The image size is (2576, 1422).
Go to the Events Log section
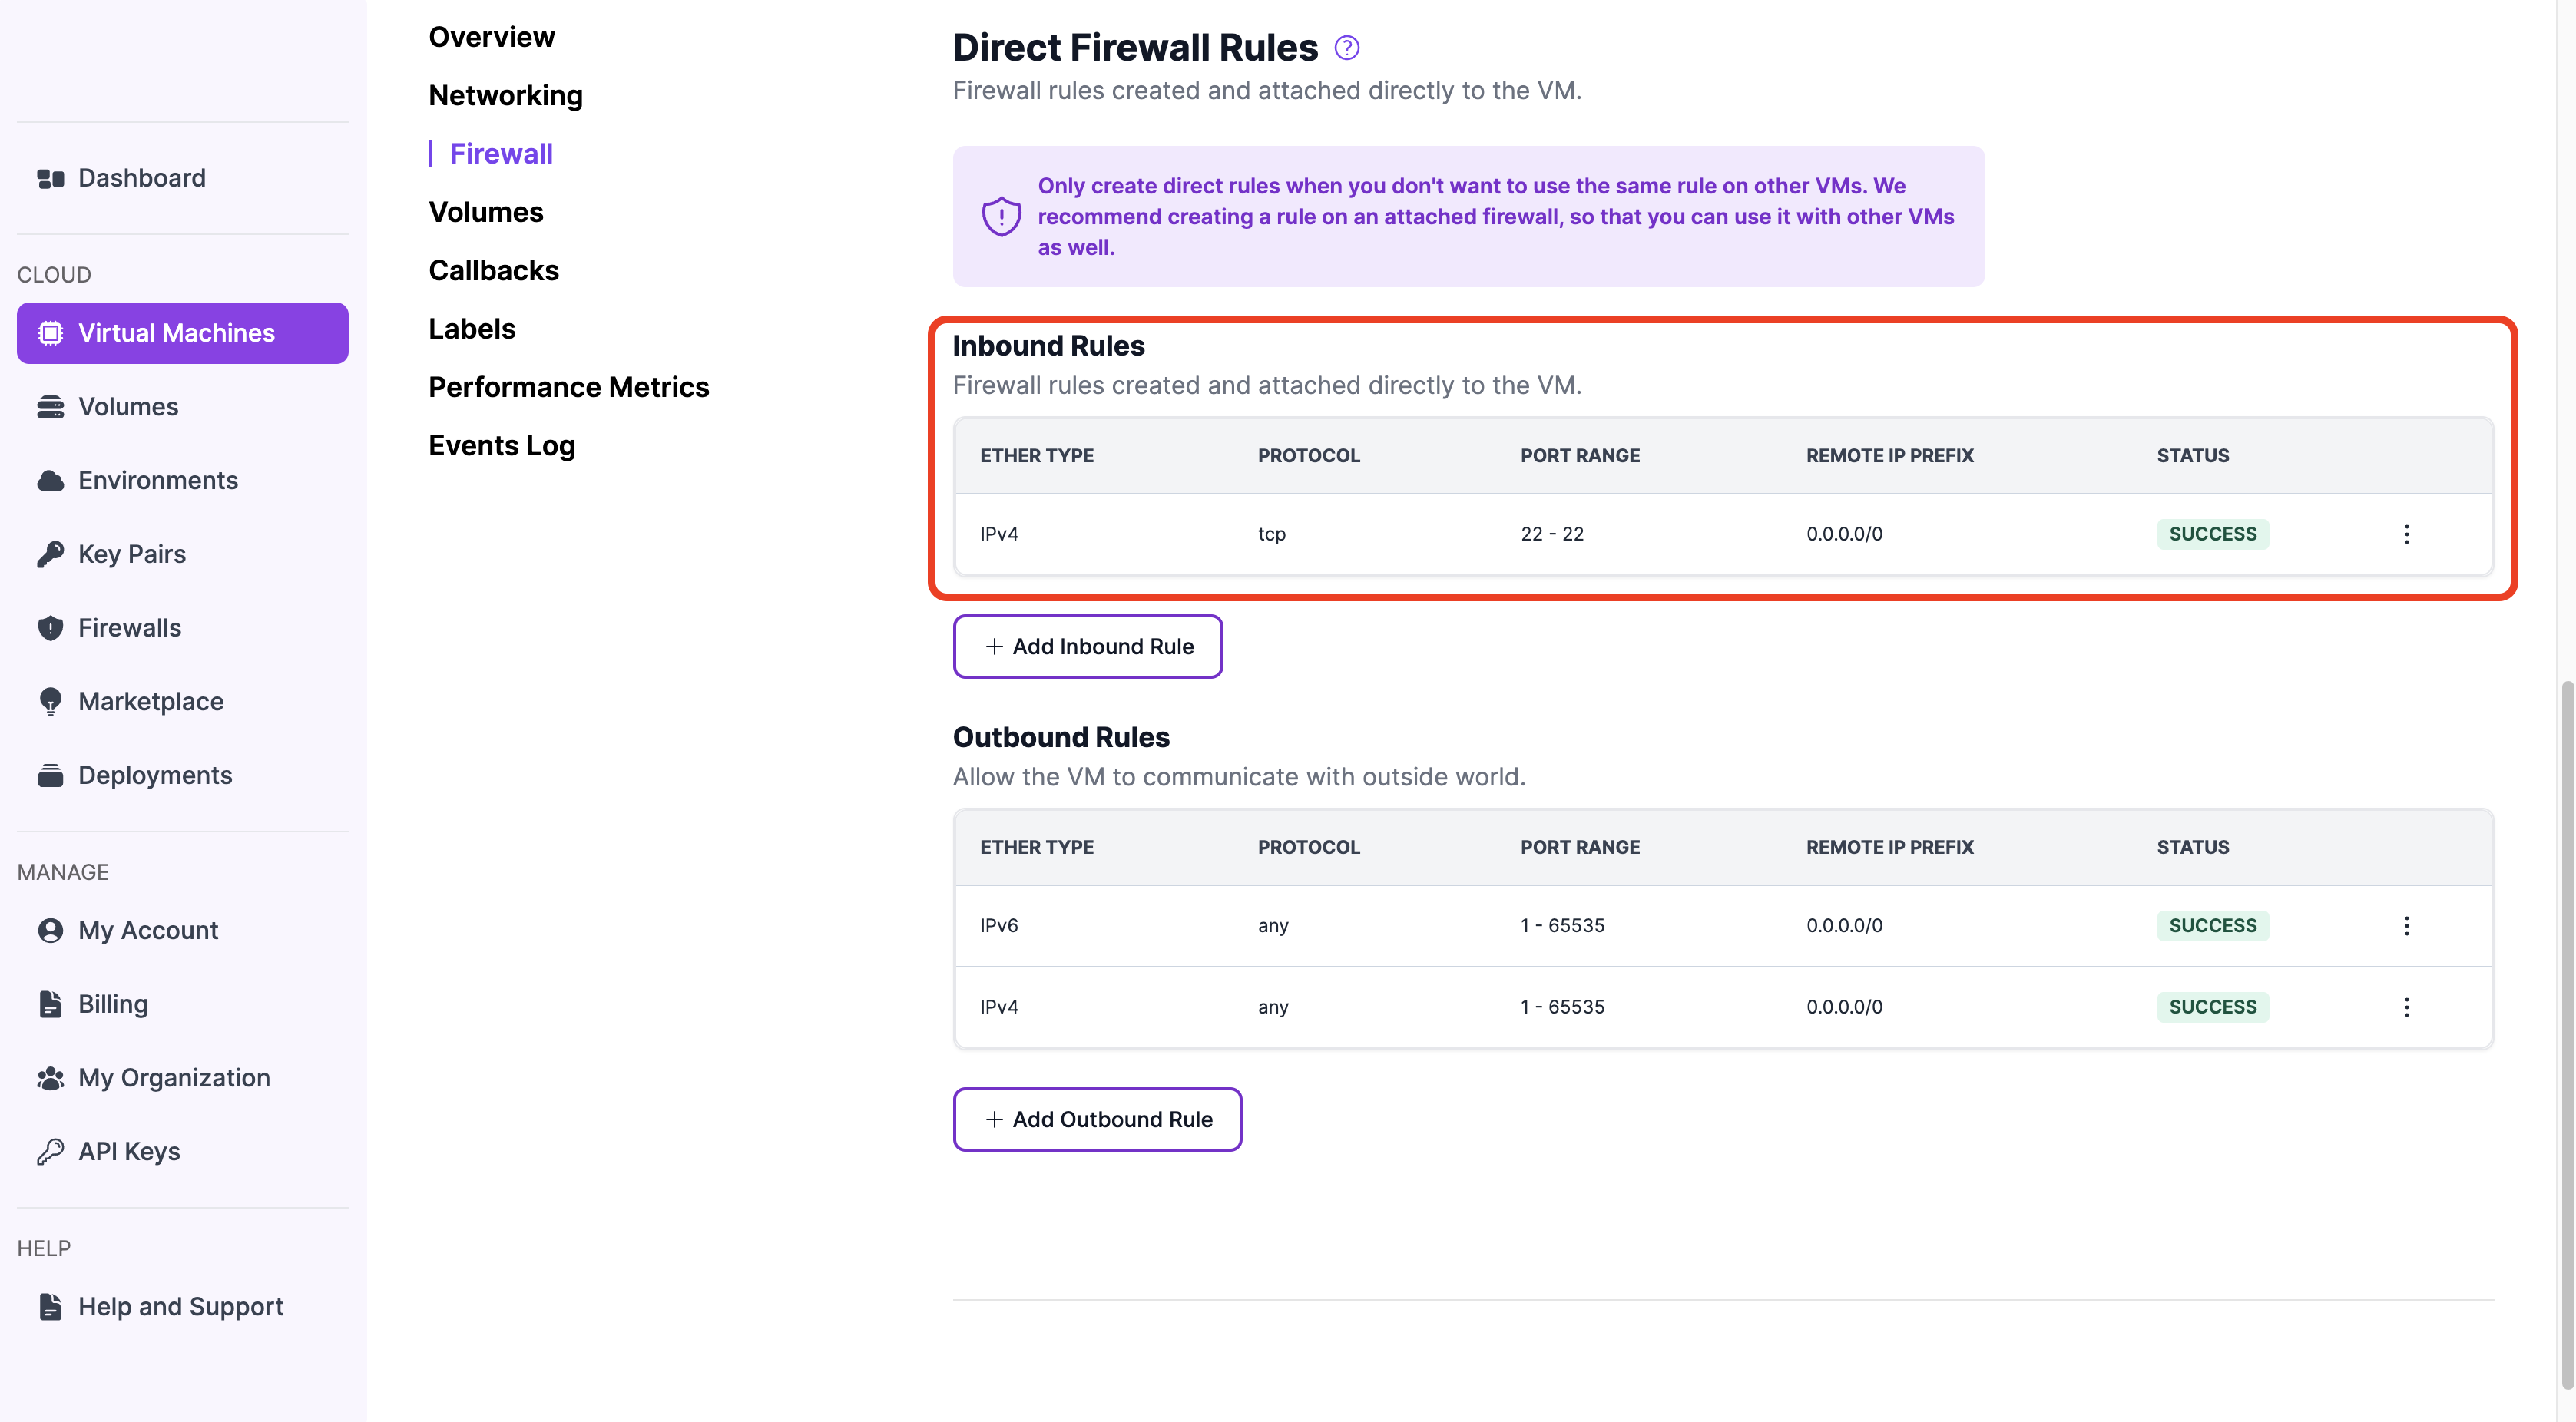(501, 446)
